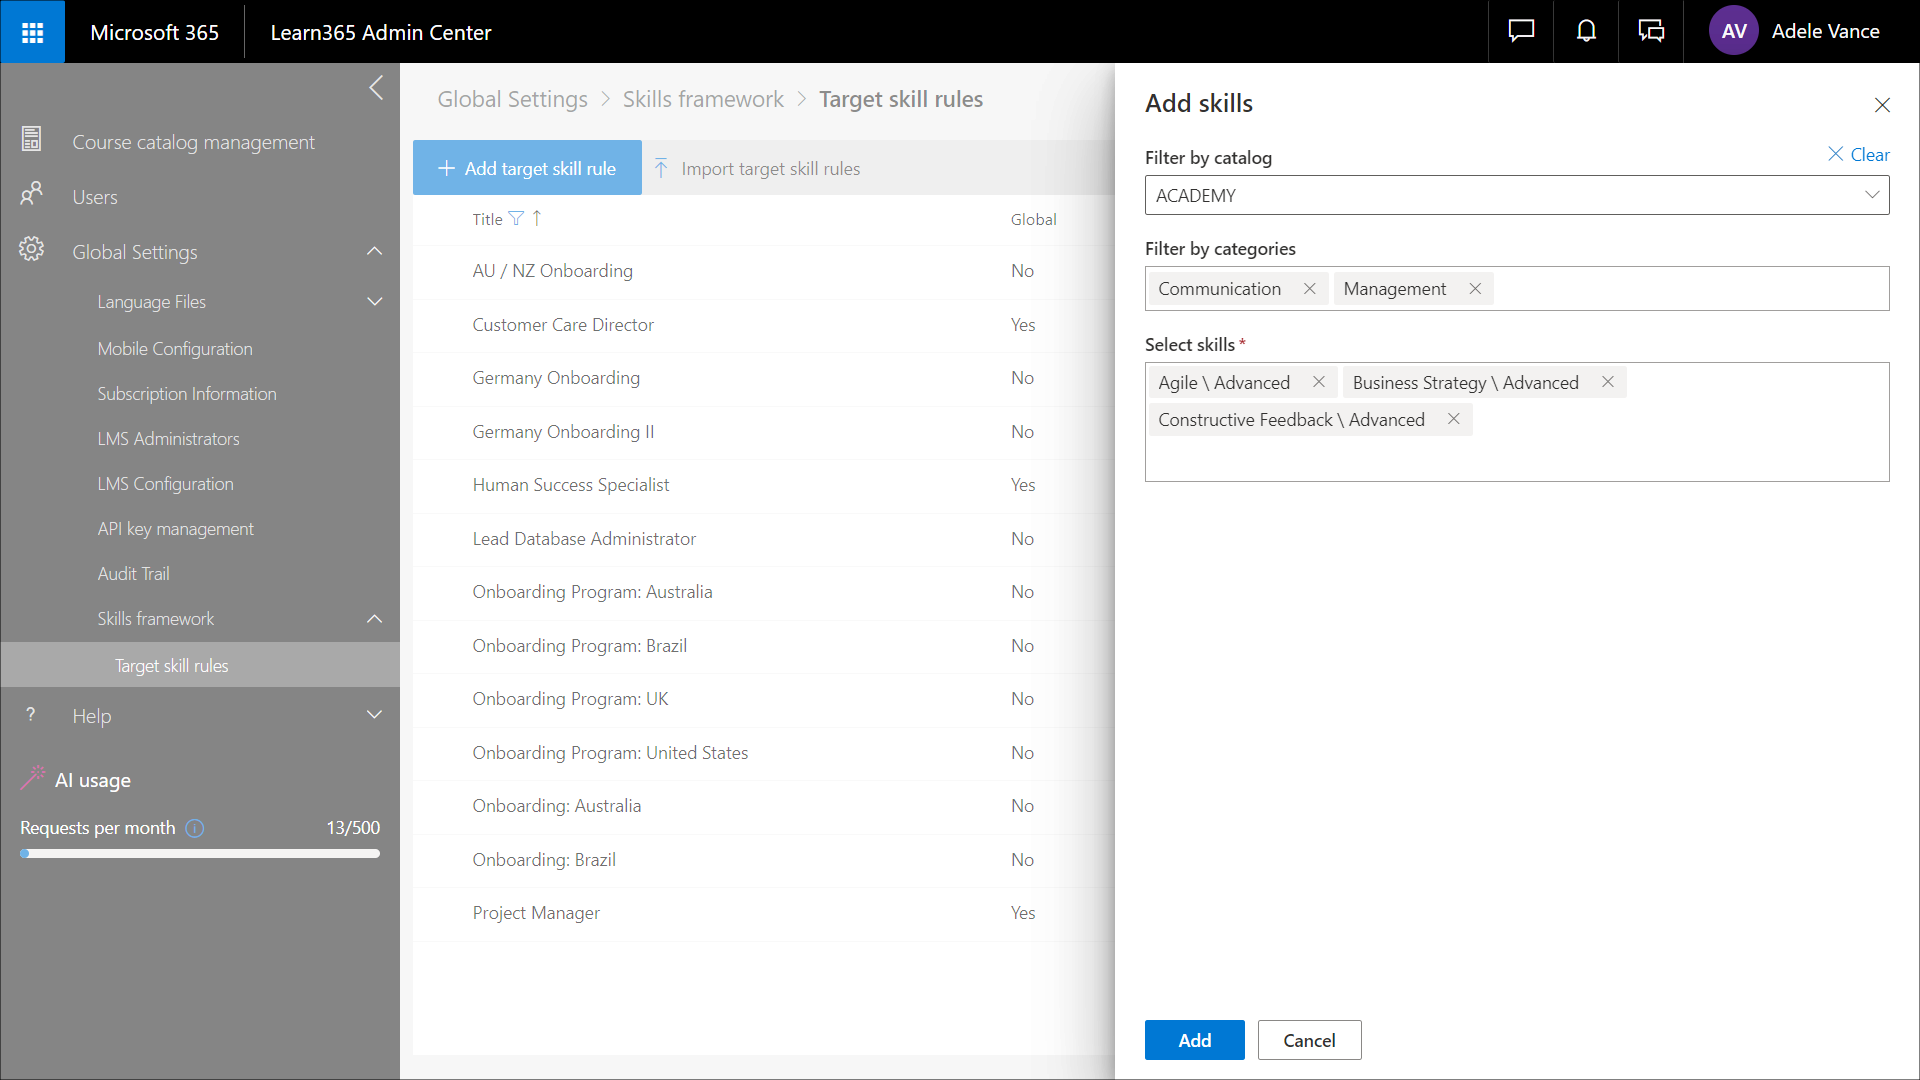This screenshot has height=1080, width=1920.
Task: Open the chat feedback icon
Action: click(1521, 32)
